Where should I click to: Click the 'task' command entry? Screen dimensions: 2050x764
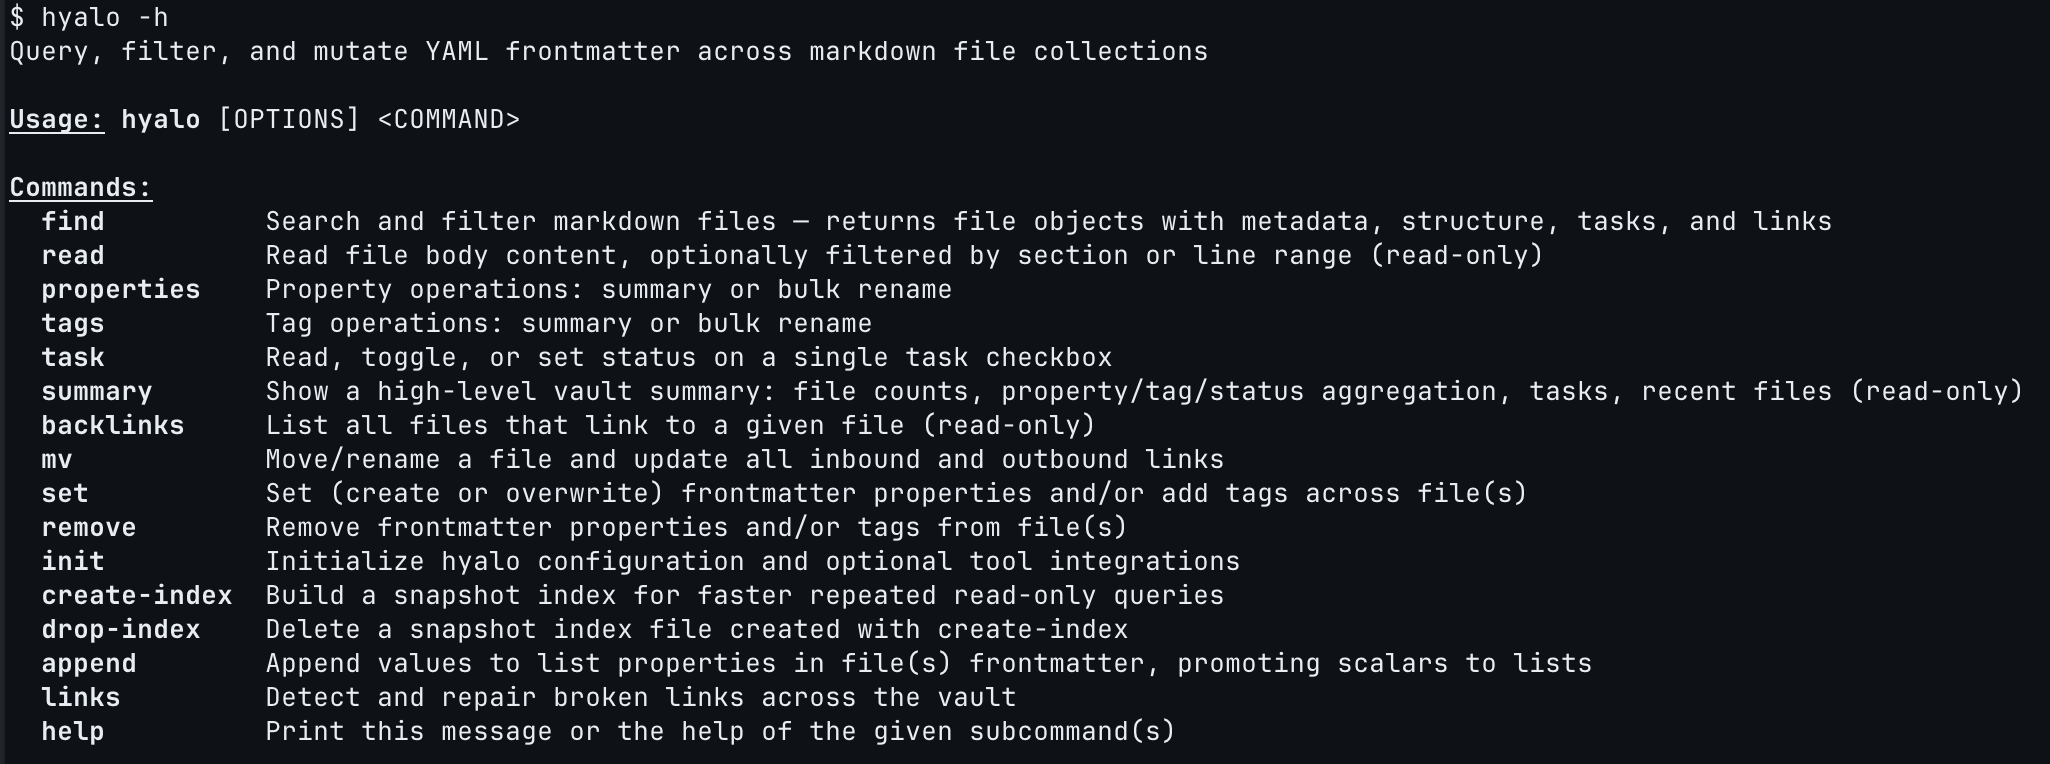[73, 358]
